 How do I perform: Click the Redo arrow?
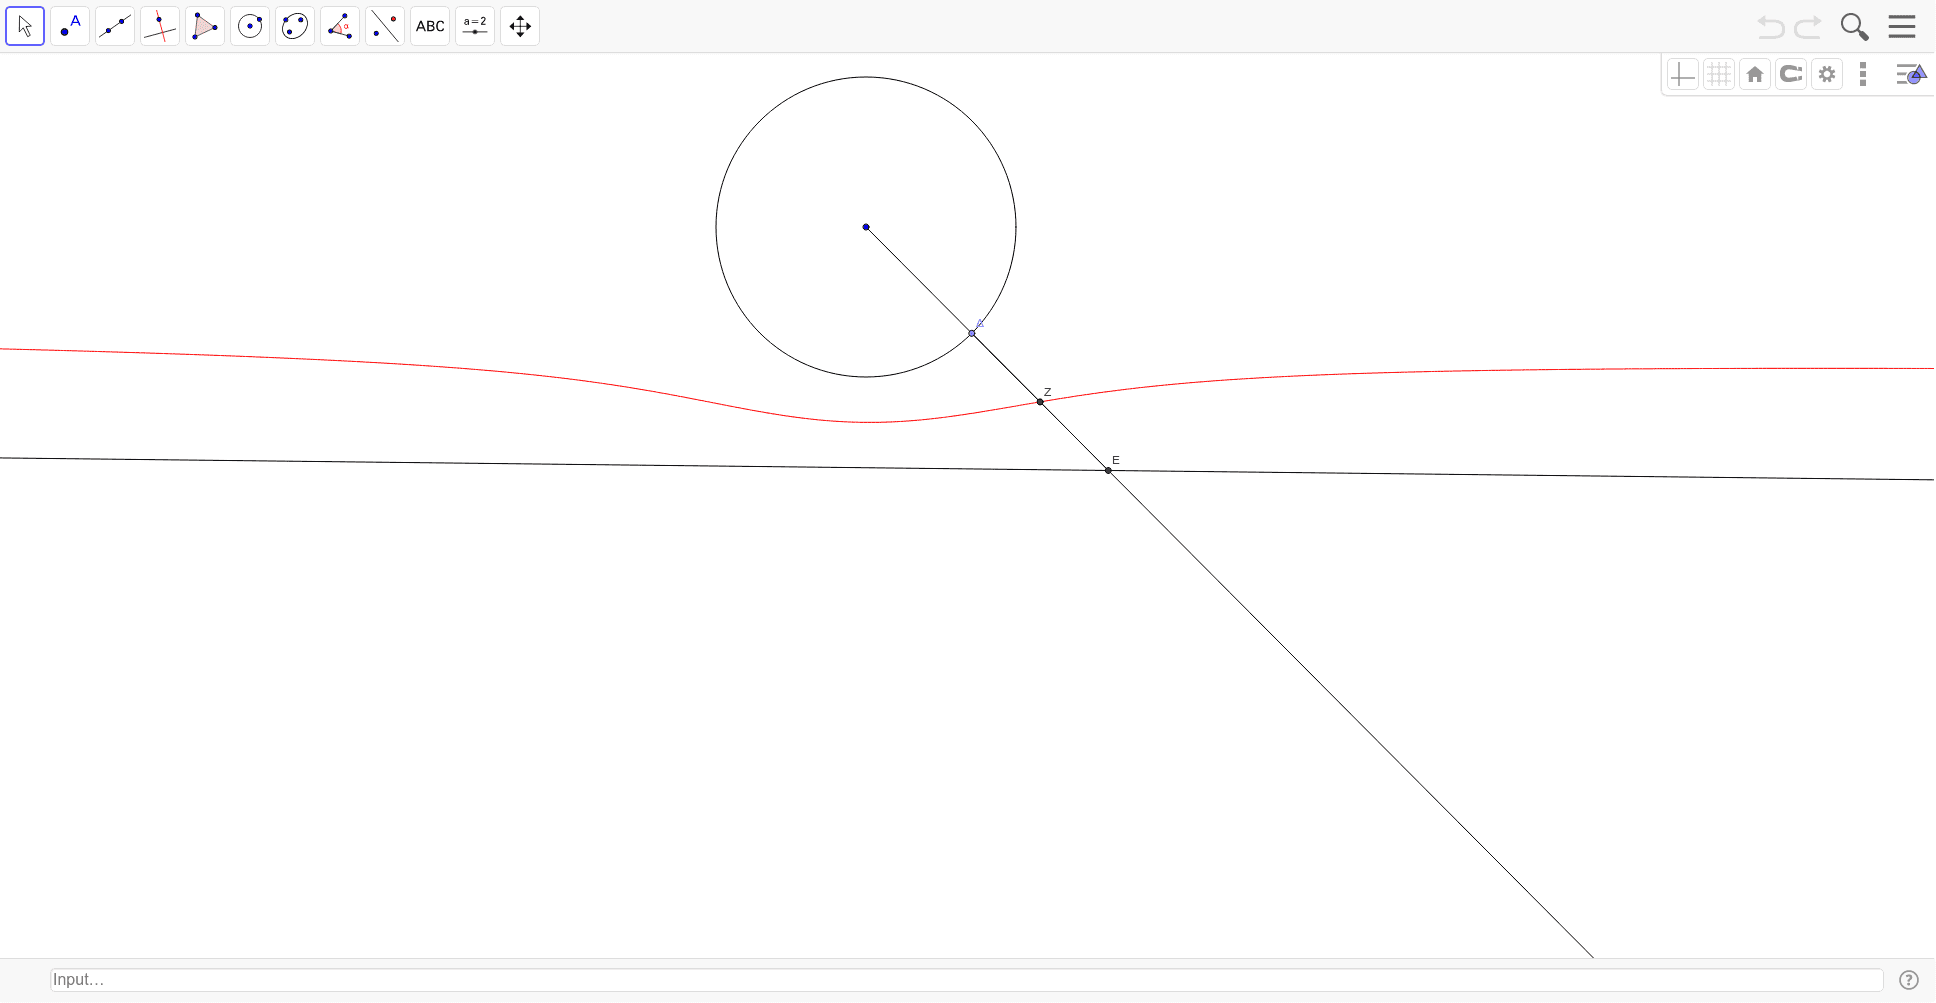tap(1808, 27)
